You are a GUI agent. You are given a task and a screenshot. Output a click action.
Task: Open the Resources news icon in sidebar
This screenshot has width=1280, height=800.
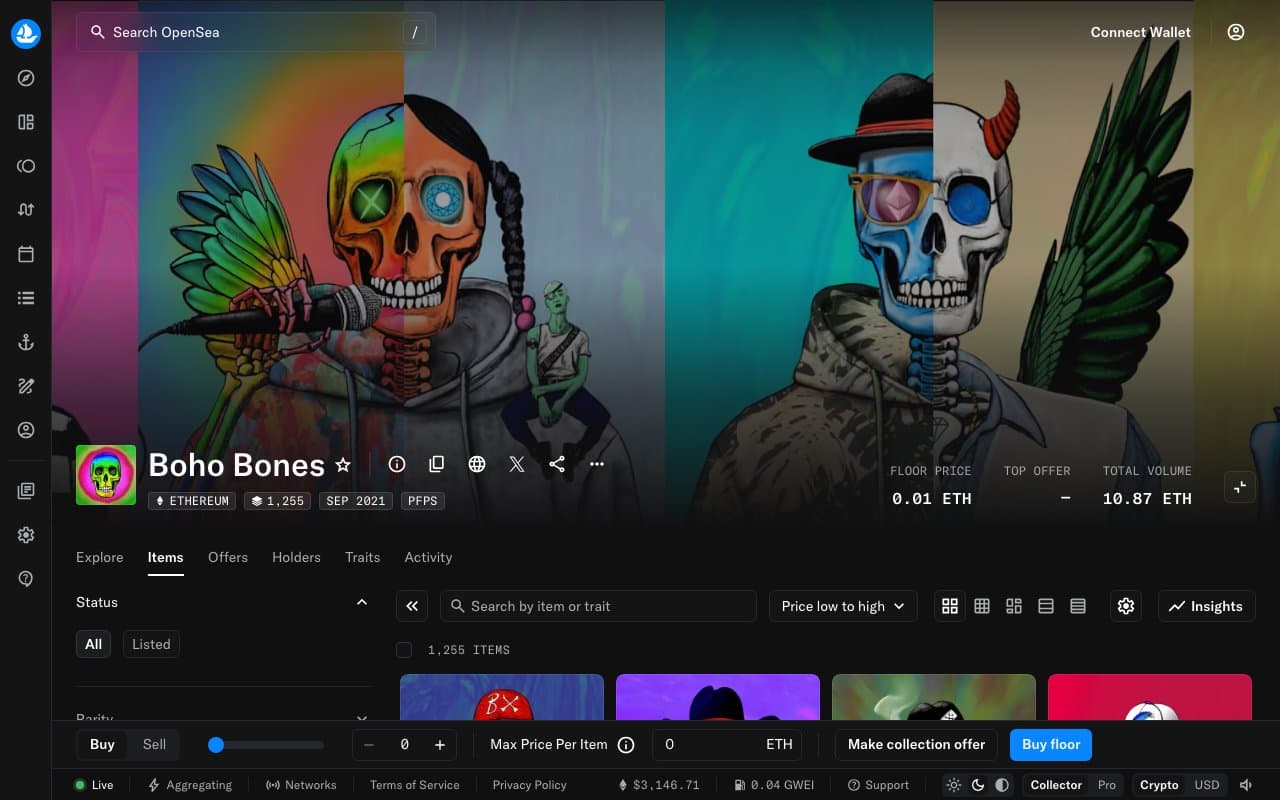[26, 491]
